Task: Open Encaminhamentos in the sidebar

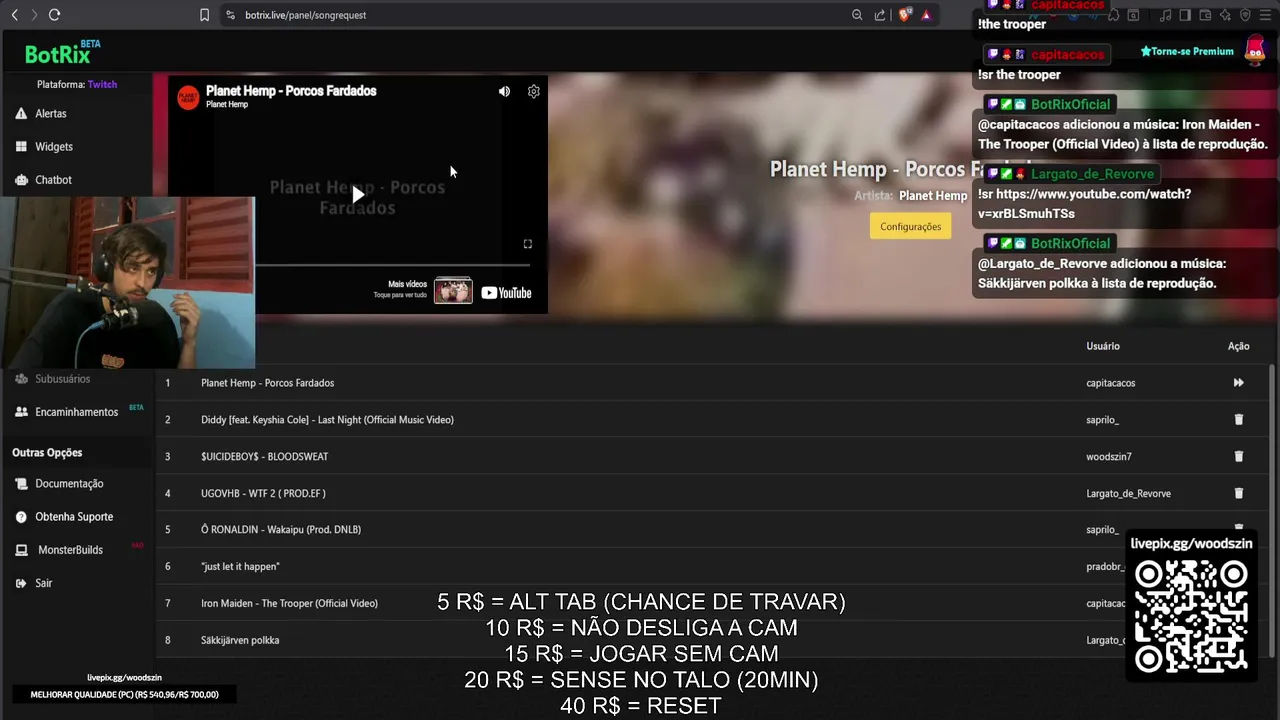Action: click(x=76, y=412)
